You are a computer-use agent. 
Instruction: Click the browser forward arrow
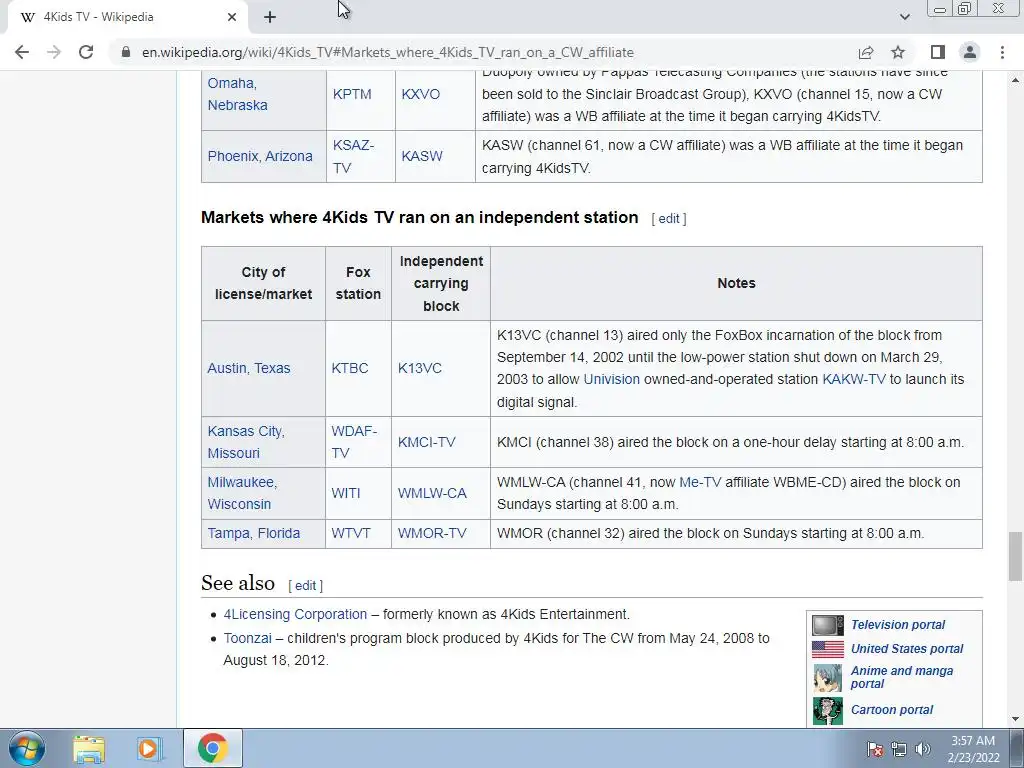point(54,52)
